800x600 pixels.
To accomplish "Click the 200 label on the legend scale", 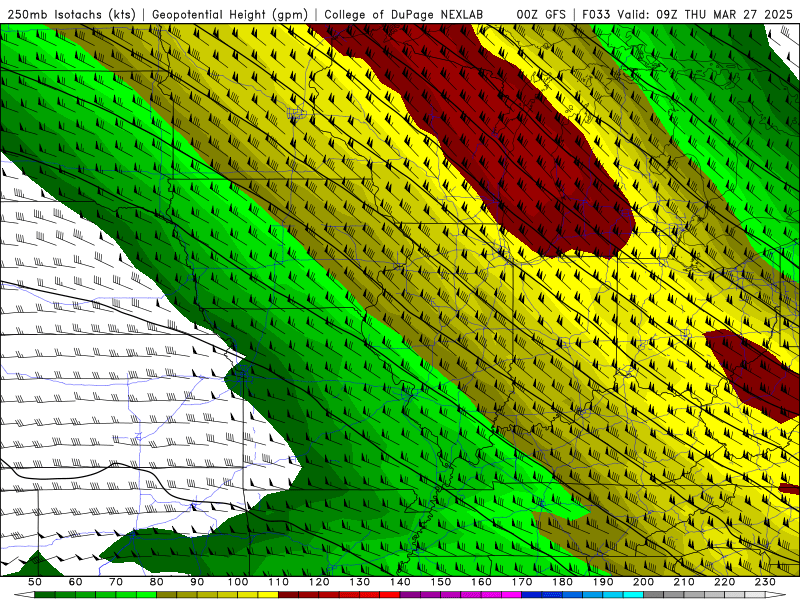I will pos(643,582).
